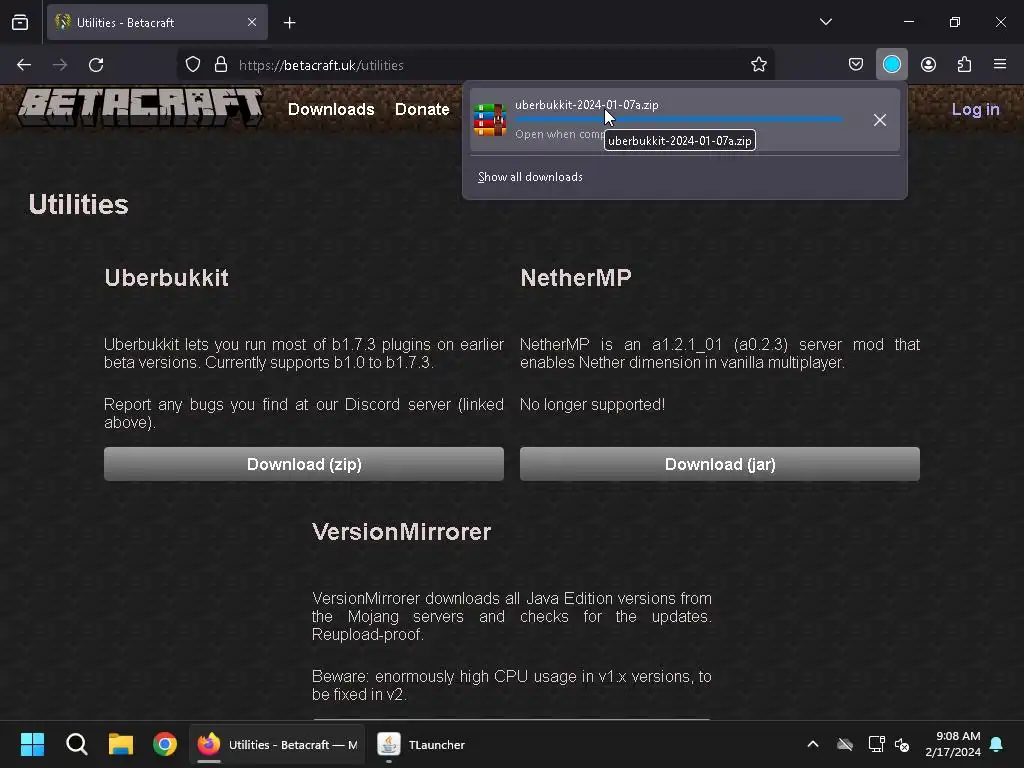Click the Betacraft logo

pyautogui.click(x=140, y=107)
